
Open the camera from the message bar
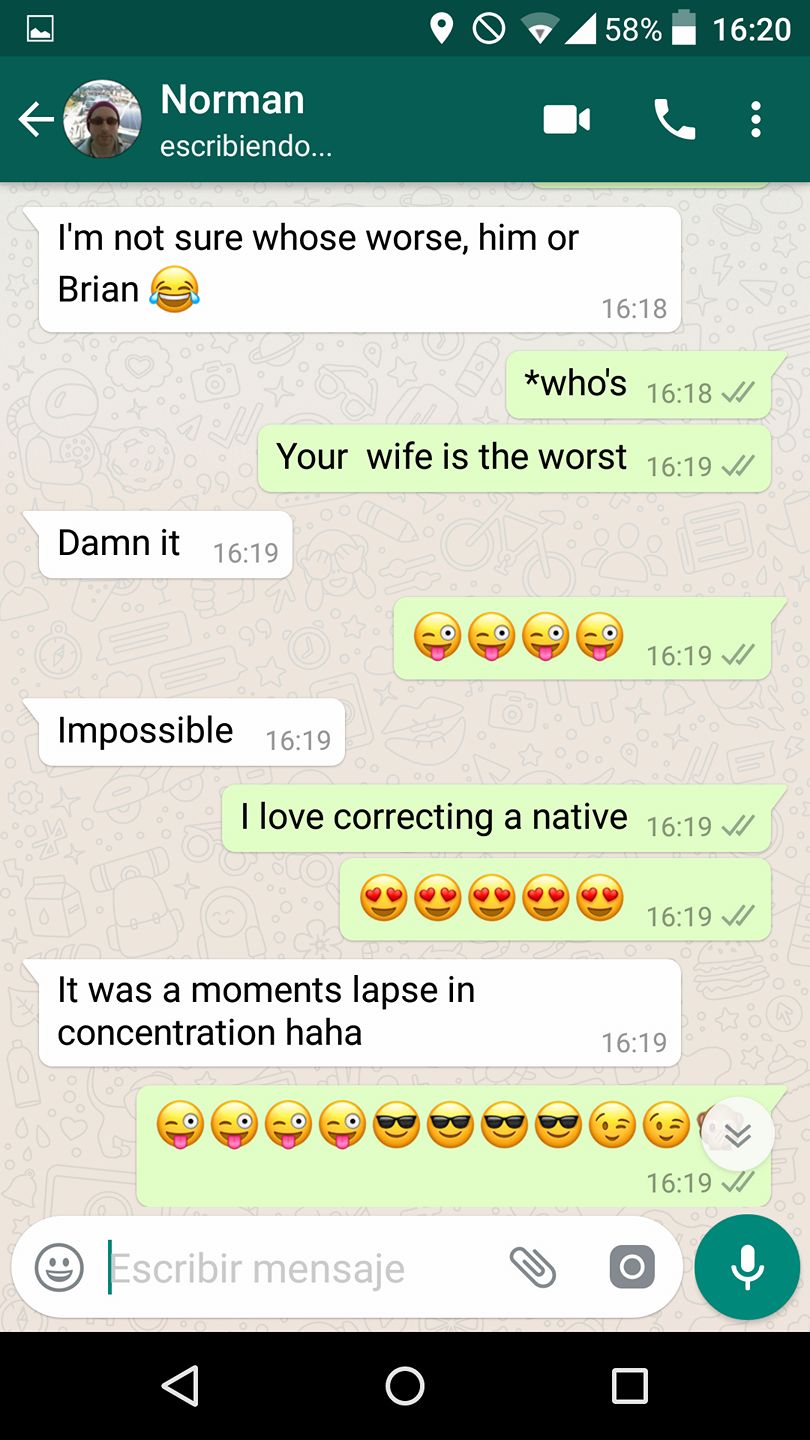click(632, 1268)
